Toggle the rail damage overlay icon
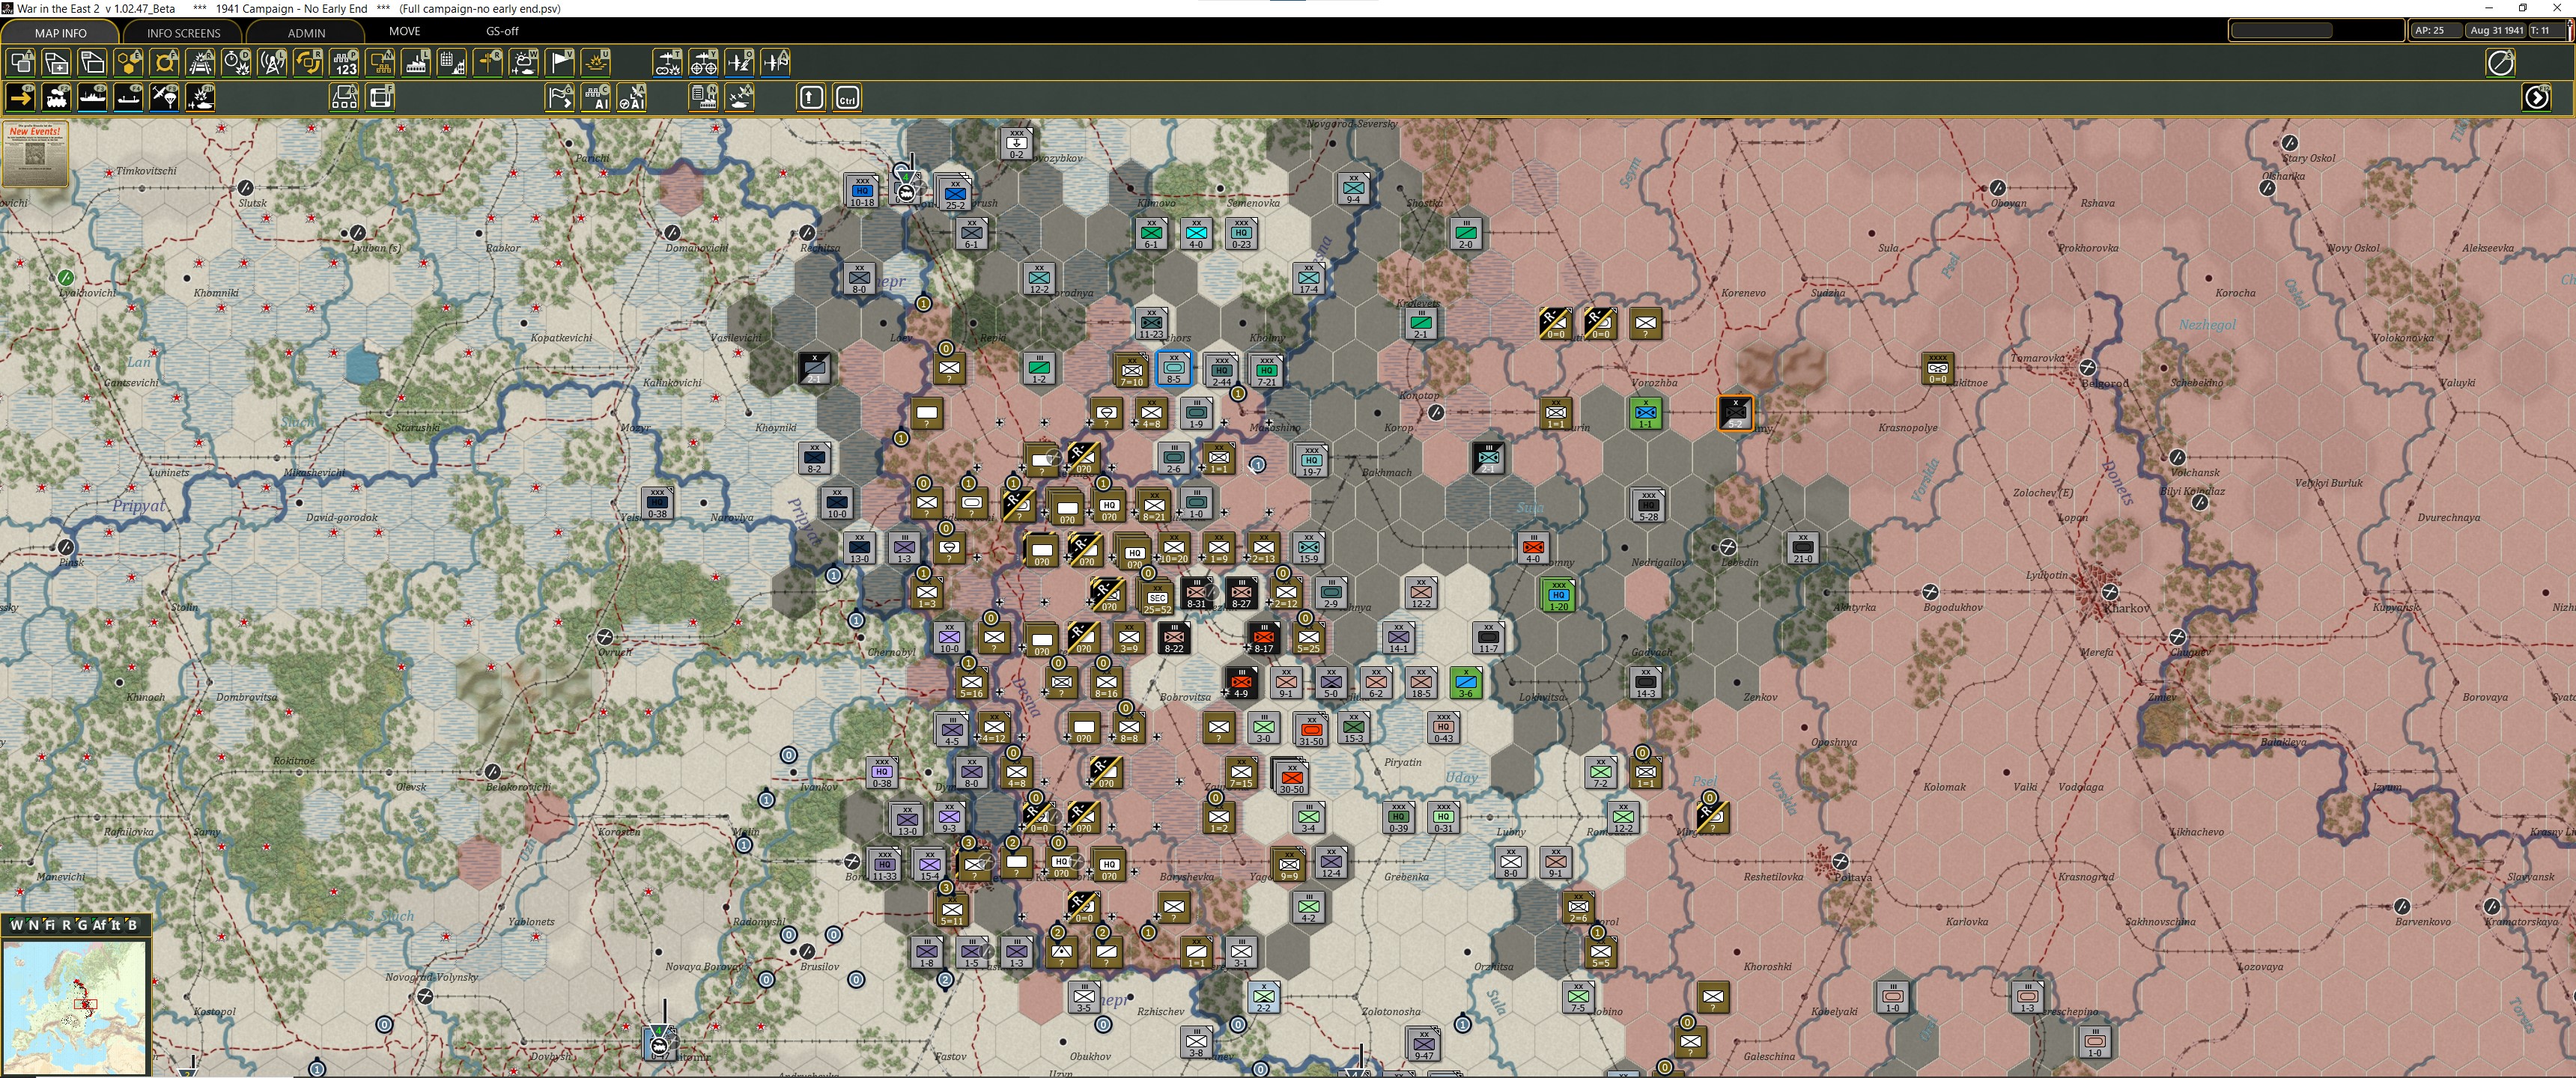2576x1078 pixels. pyautogui.click(x=201, y=63)
